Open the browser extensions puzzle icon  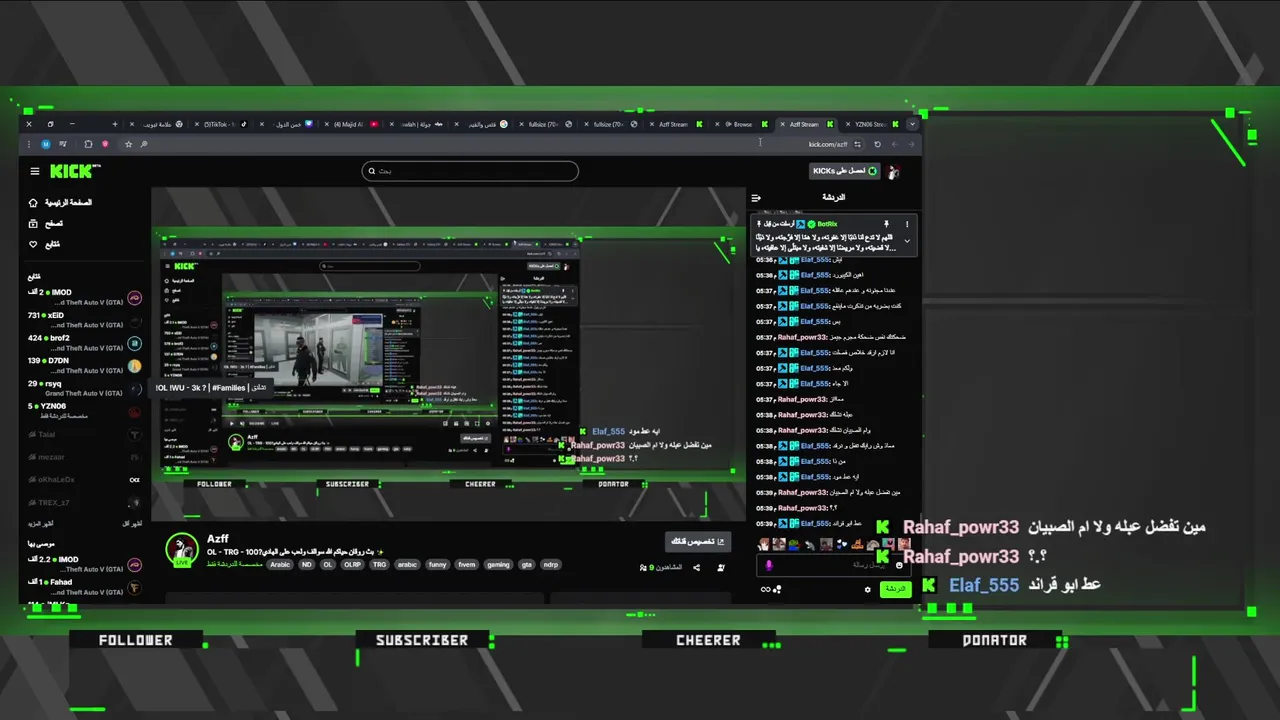88,144
